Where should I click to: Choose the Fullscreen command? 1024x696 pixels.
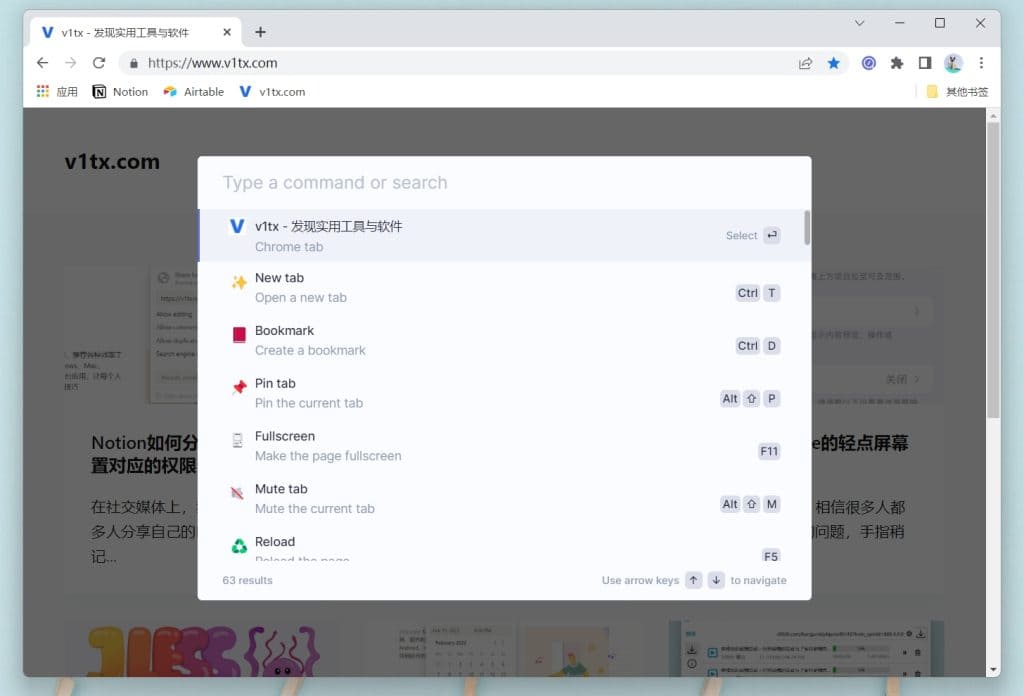(500, 446)
